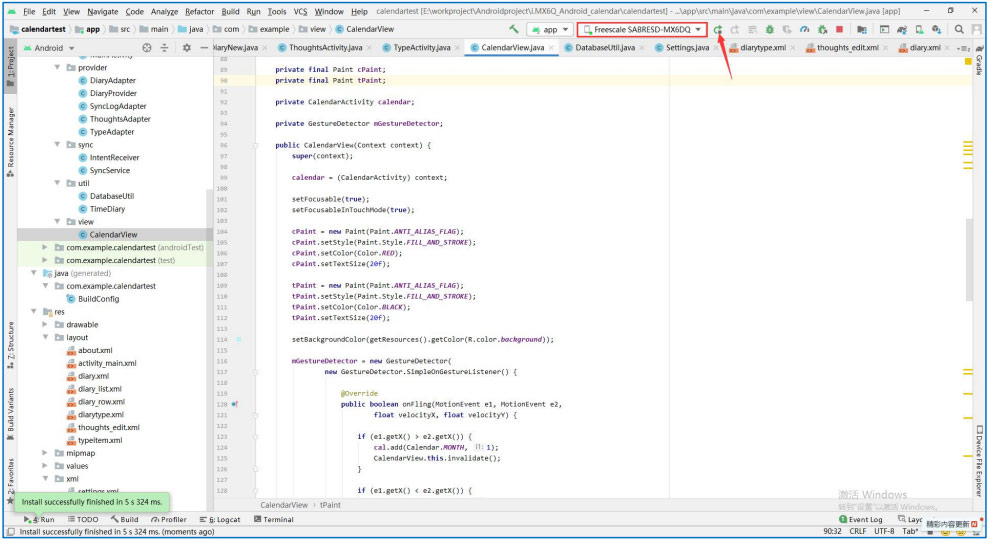Toggle the Terminal tool window
This screenshot has width=989, height=540.
pos(274,520)
